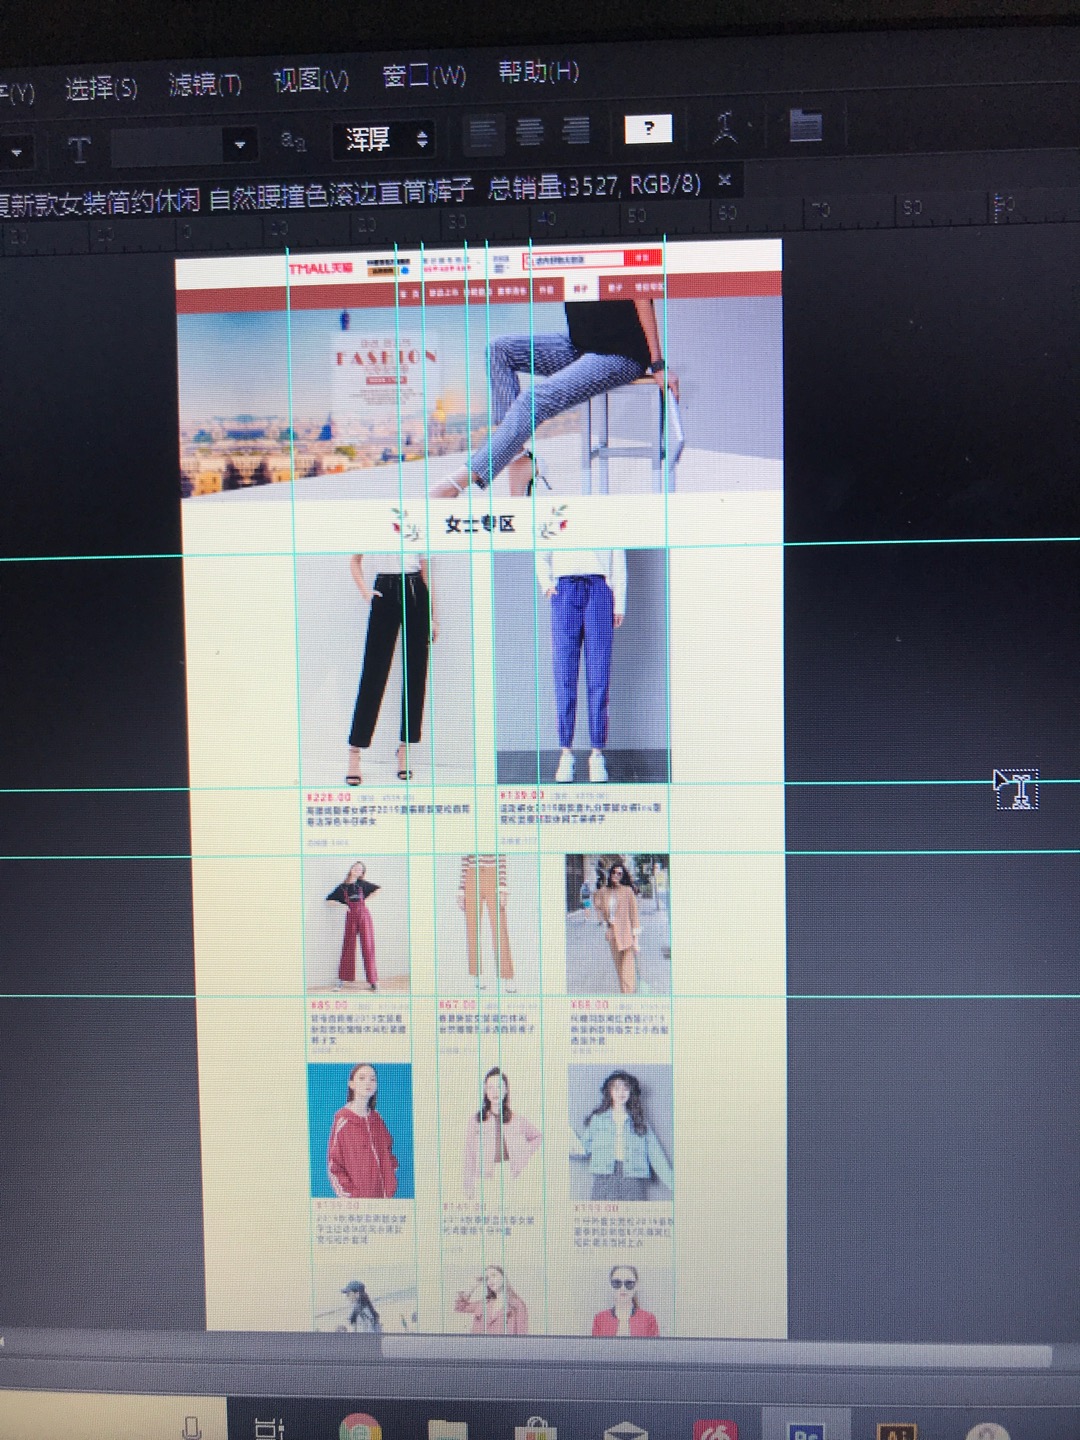The height and width of the screenshot is (1440, 1080).
Task: Open the warp text tool icon
Action: pyautogui.click(x=725, y=127)
